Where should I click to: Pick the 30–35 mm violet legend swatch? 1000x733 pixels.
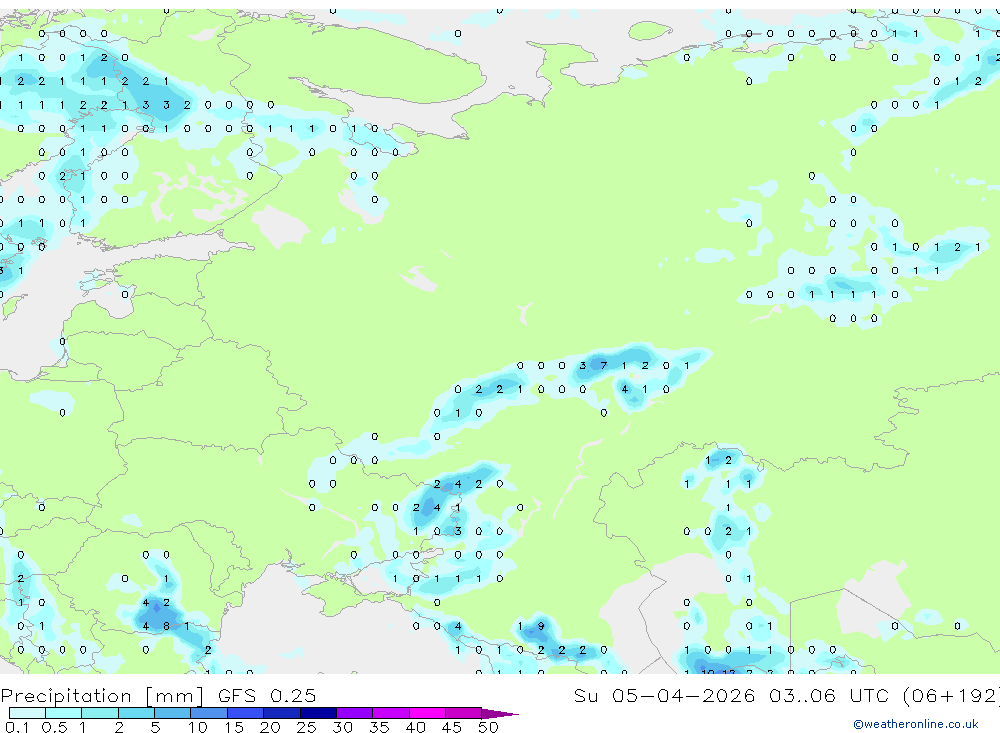[355, 713]
